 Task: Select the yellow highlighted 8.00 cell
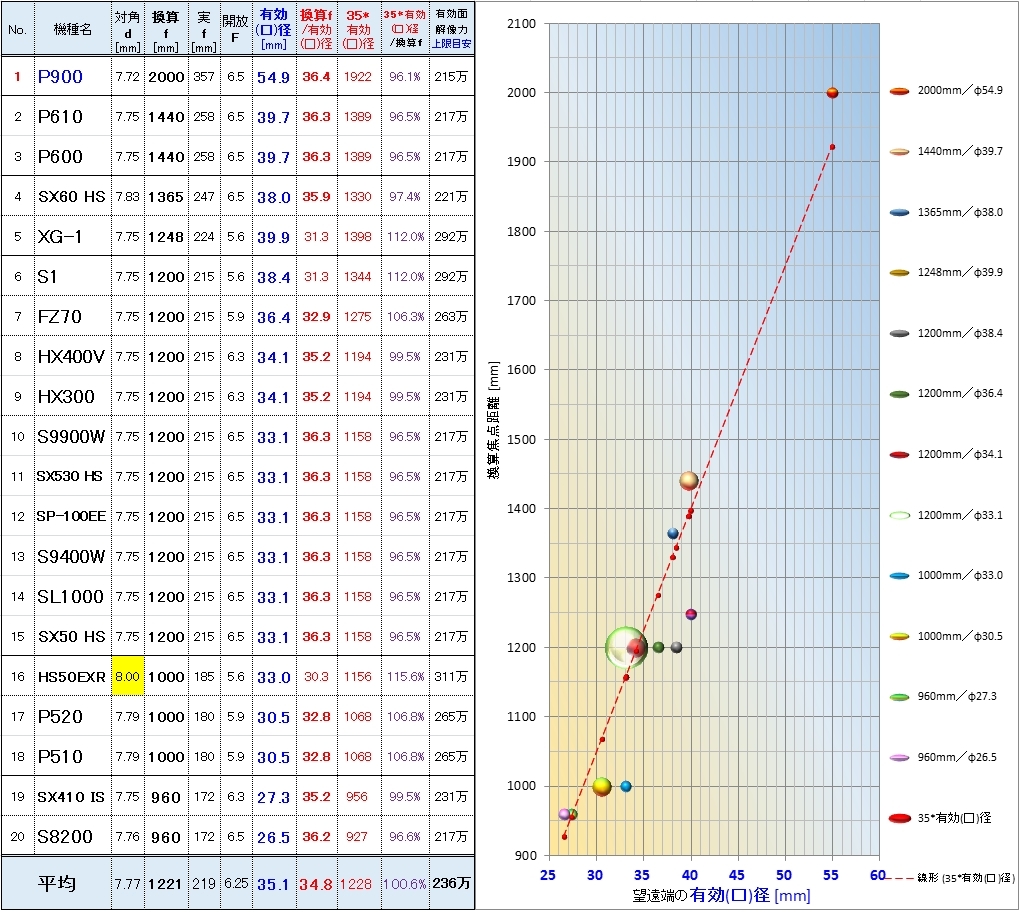click(128, 677)
